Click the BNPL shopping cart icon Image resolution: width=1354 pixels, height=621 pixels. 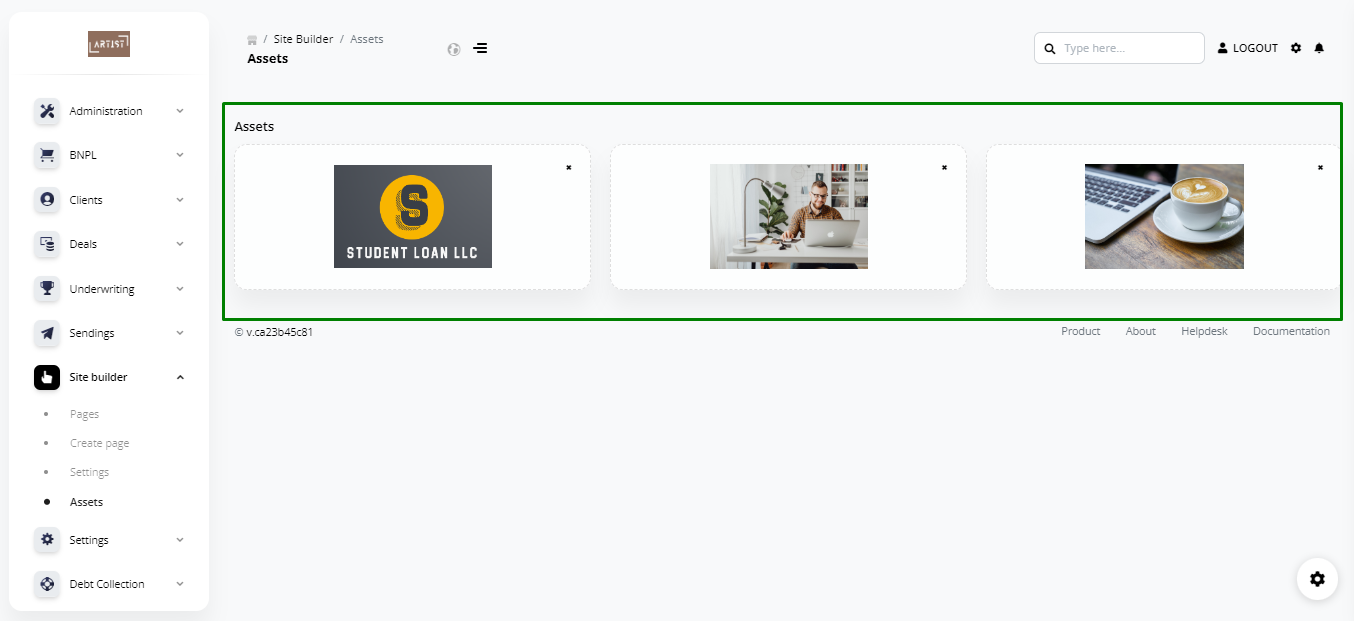47,155
